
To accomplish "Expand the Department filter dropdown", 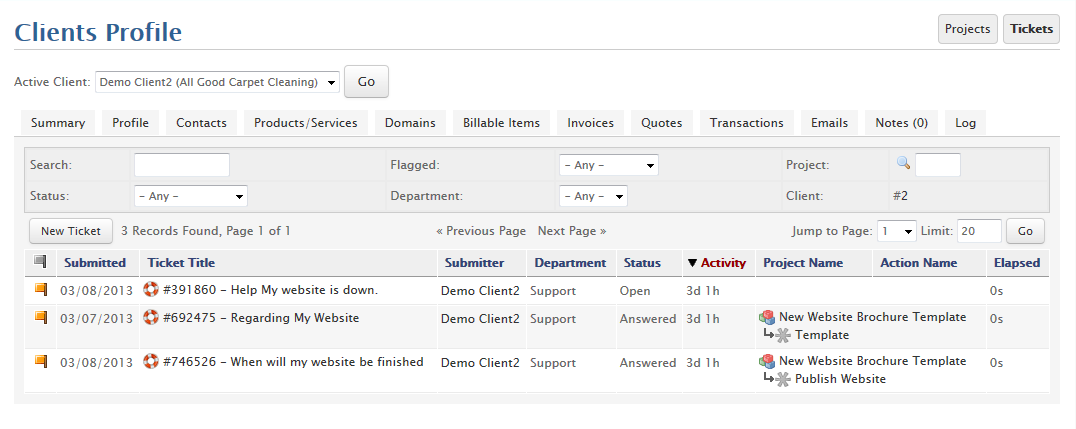I will click(x=593, y=196).
